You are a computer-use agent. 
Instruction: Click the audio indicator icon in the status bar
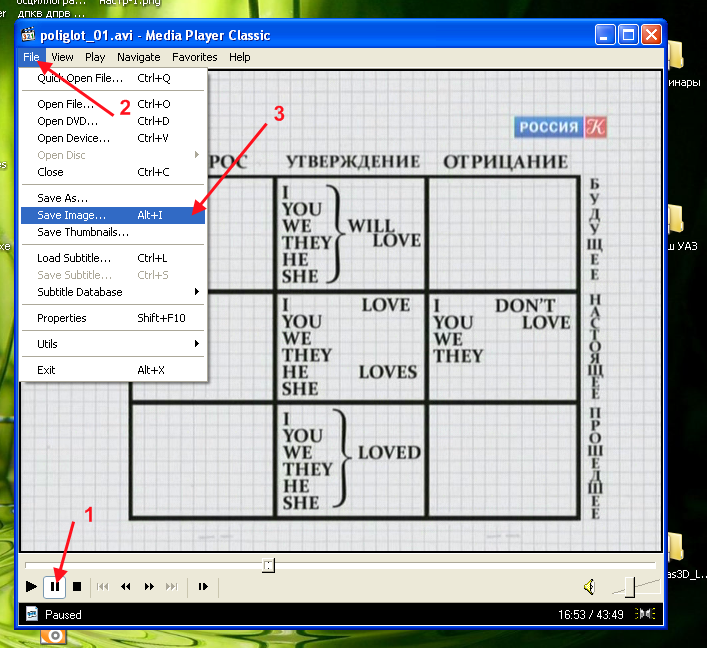point(645,614)
